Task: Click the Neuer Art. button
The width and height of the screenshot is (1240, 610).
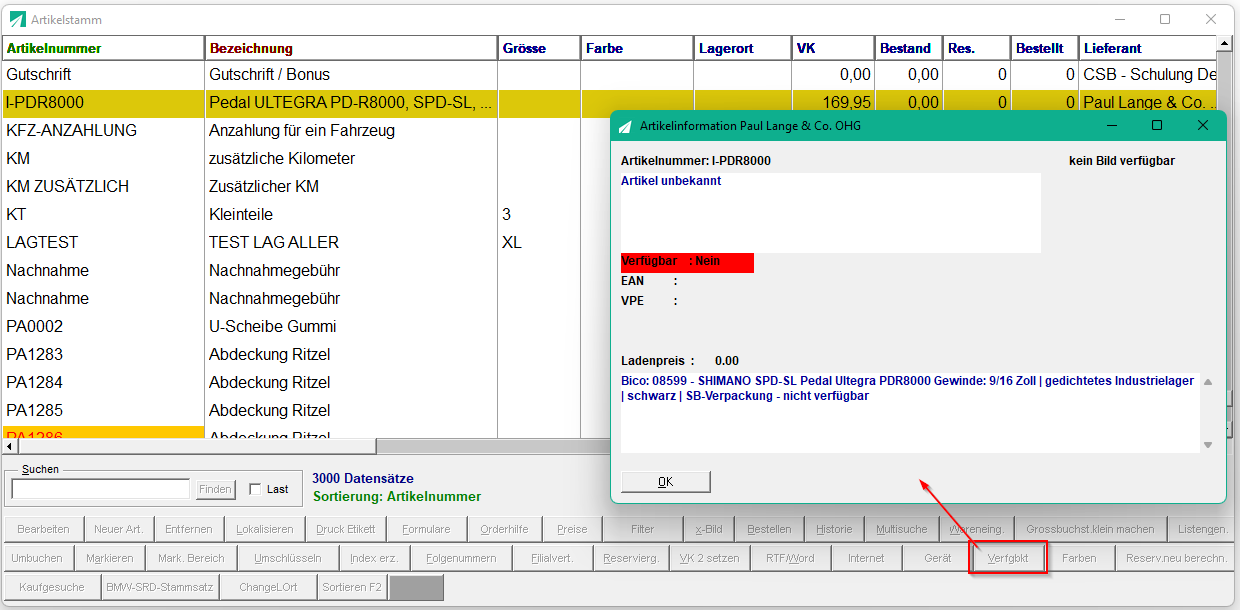Action: (x=118, y=529)
